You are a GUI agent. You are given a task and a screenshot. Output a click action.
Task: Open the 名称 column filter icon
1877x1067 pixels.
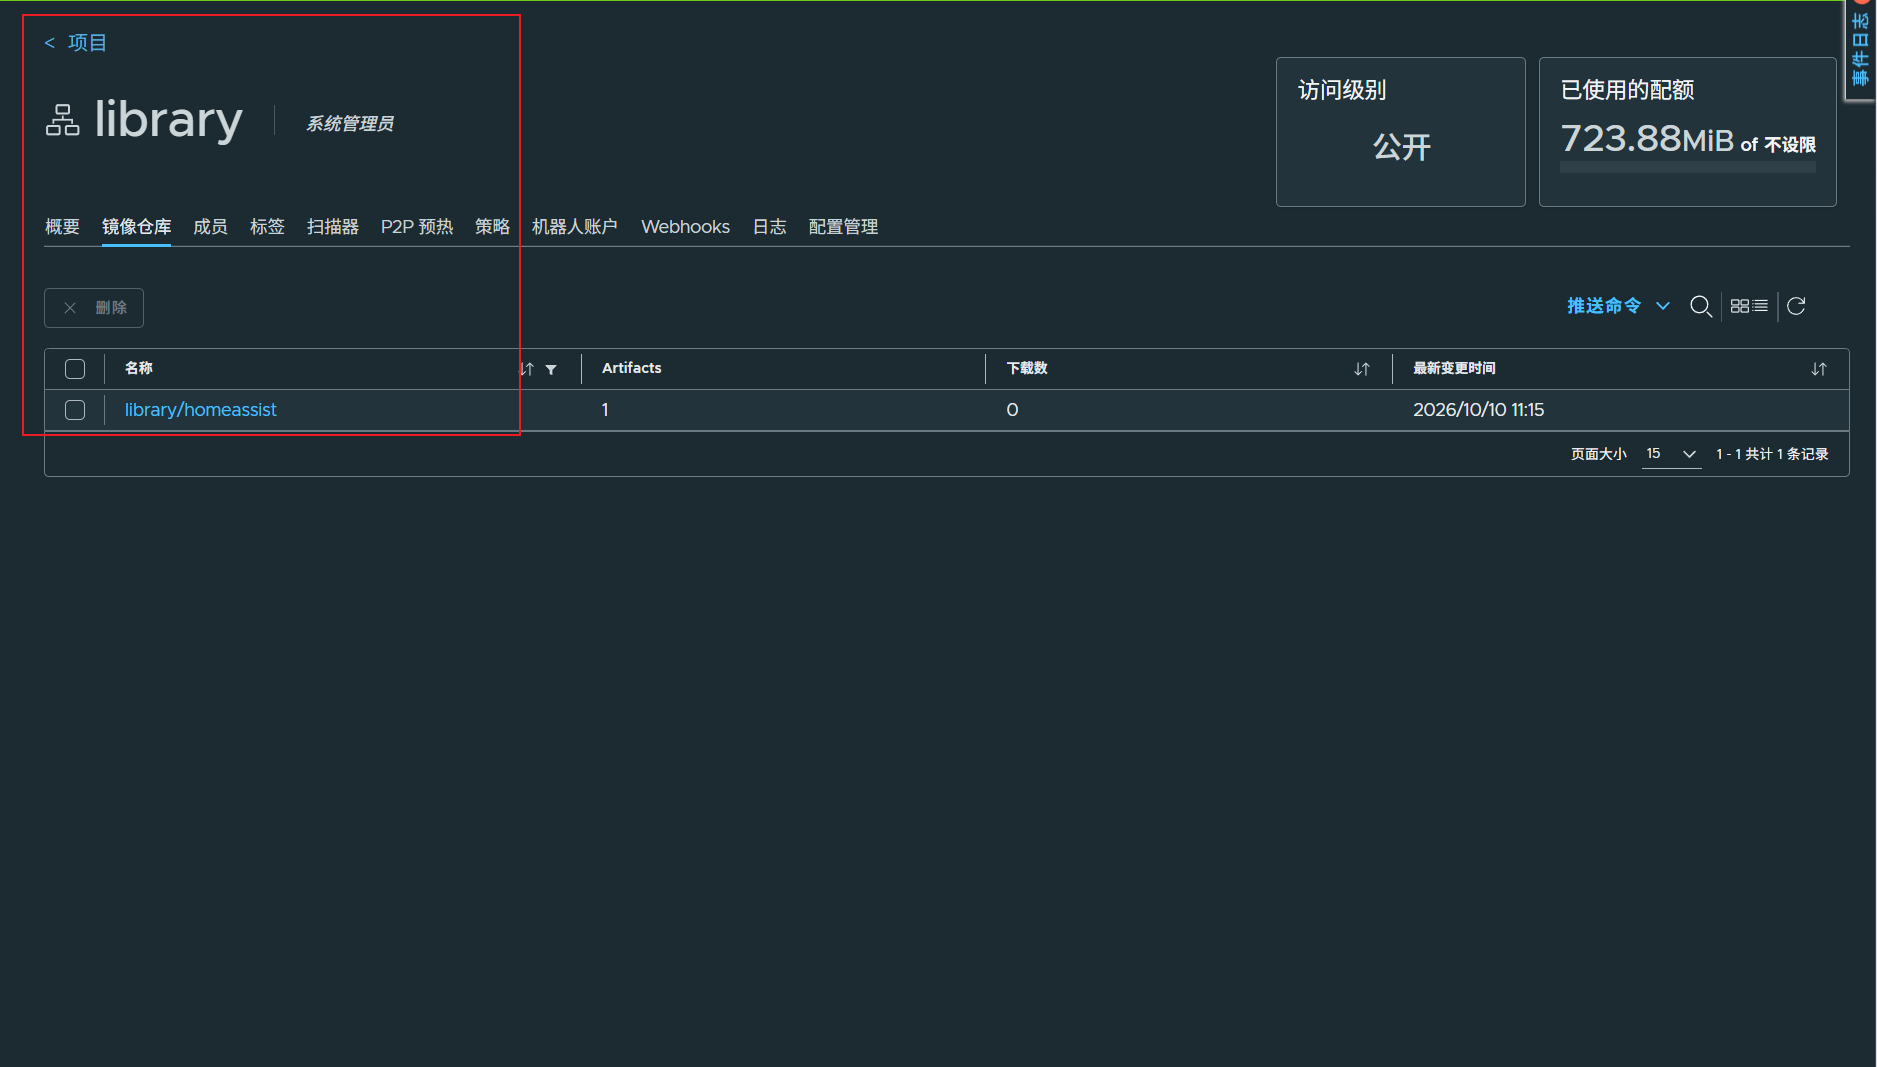[551, 370]
